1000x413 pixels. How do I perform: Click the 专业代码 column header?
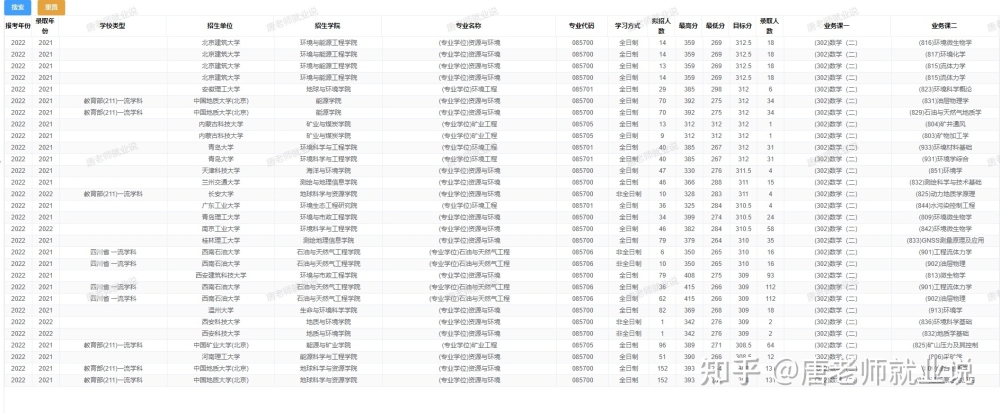point(582,26)
